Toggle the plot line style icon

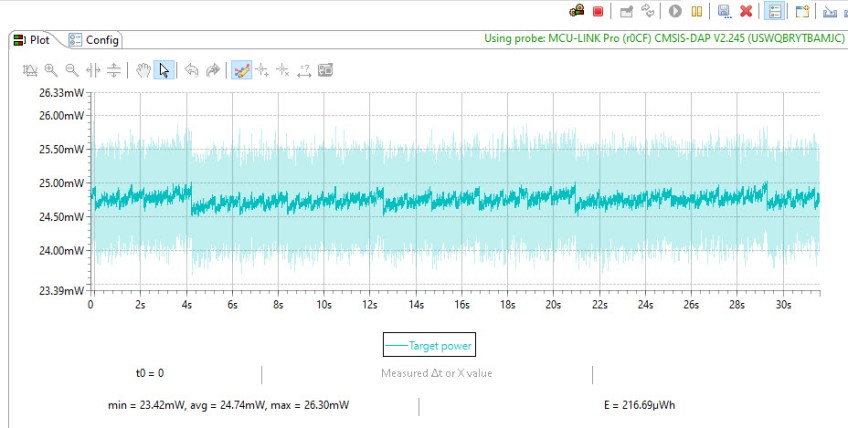pyautogui.click(x=241, y=70)
